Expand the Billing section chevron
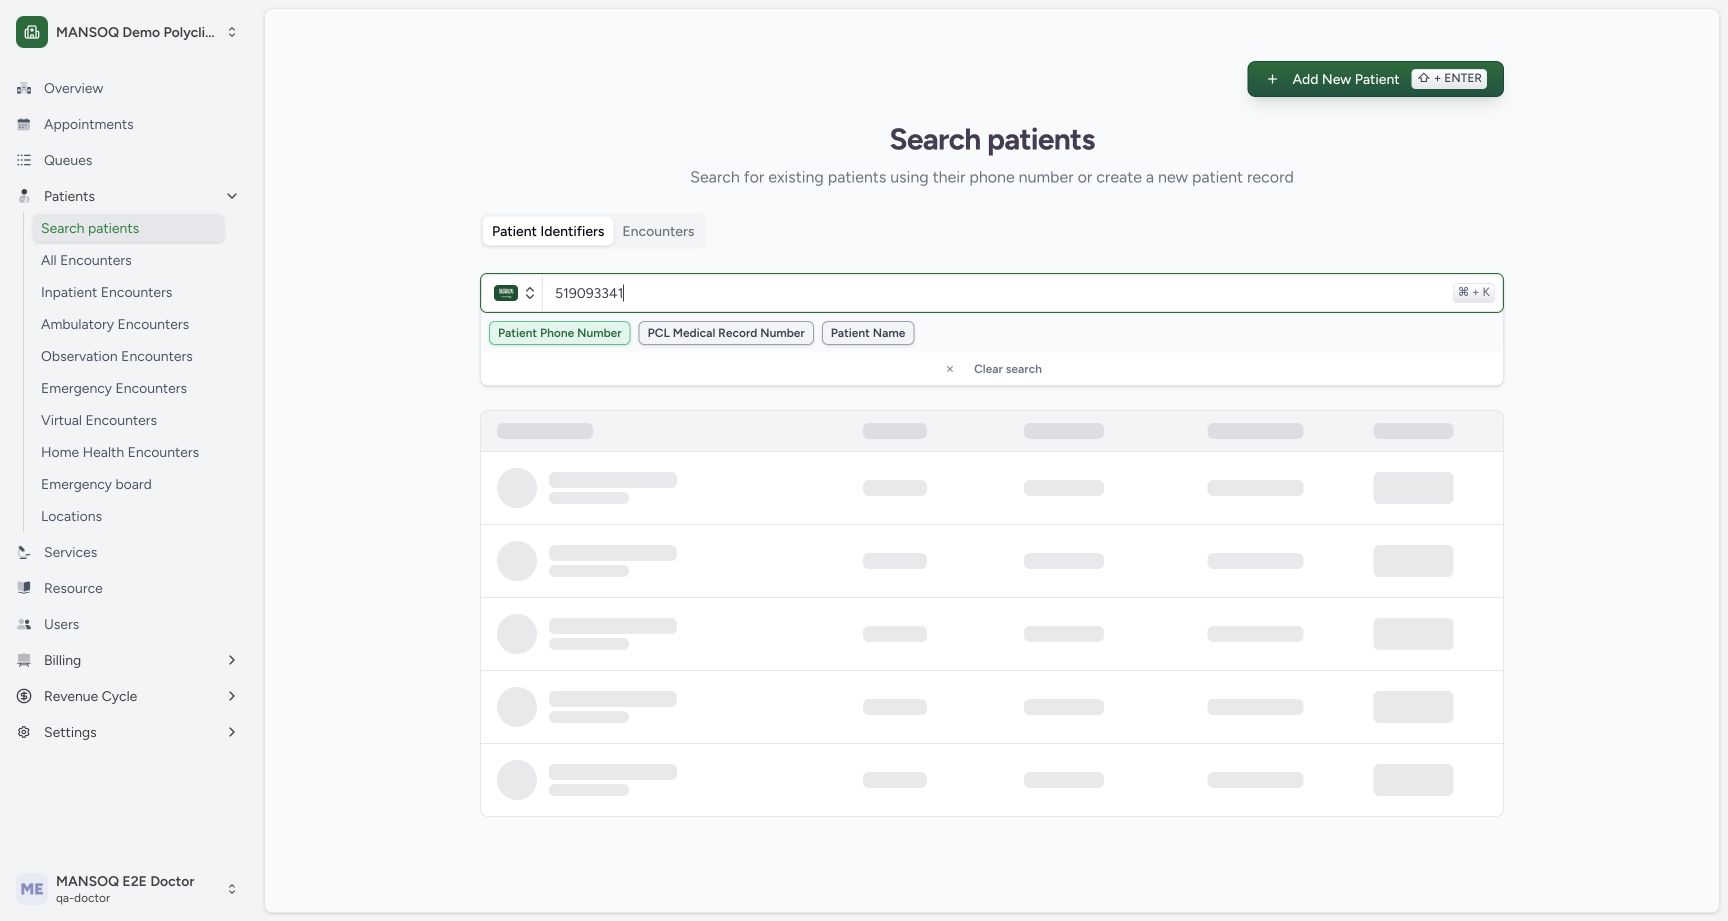The image size is (1728, 921). point(232,660)
